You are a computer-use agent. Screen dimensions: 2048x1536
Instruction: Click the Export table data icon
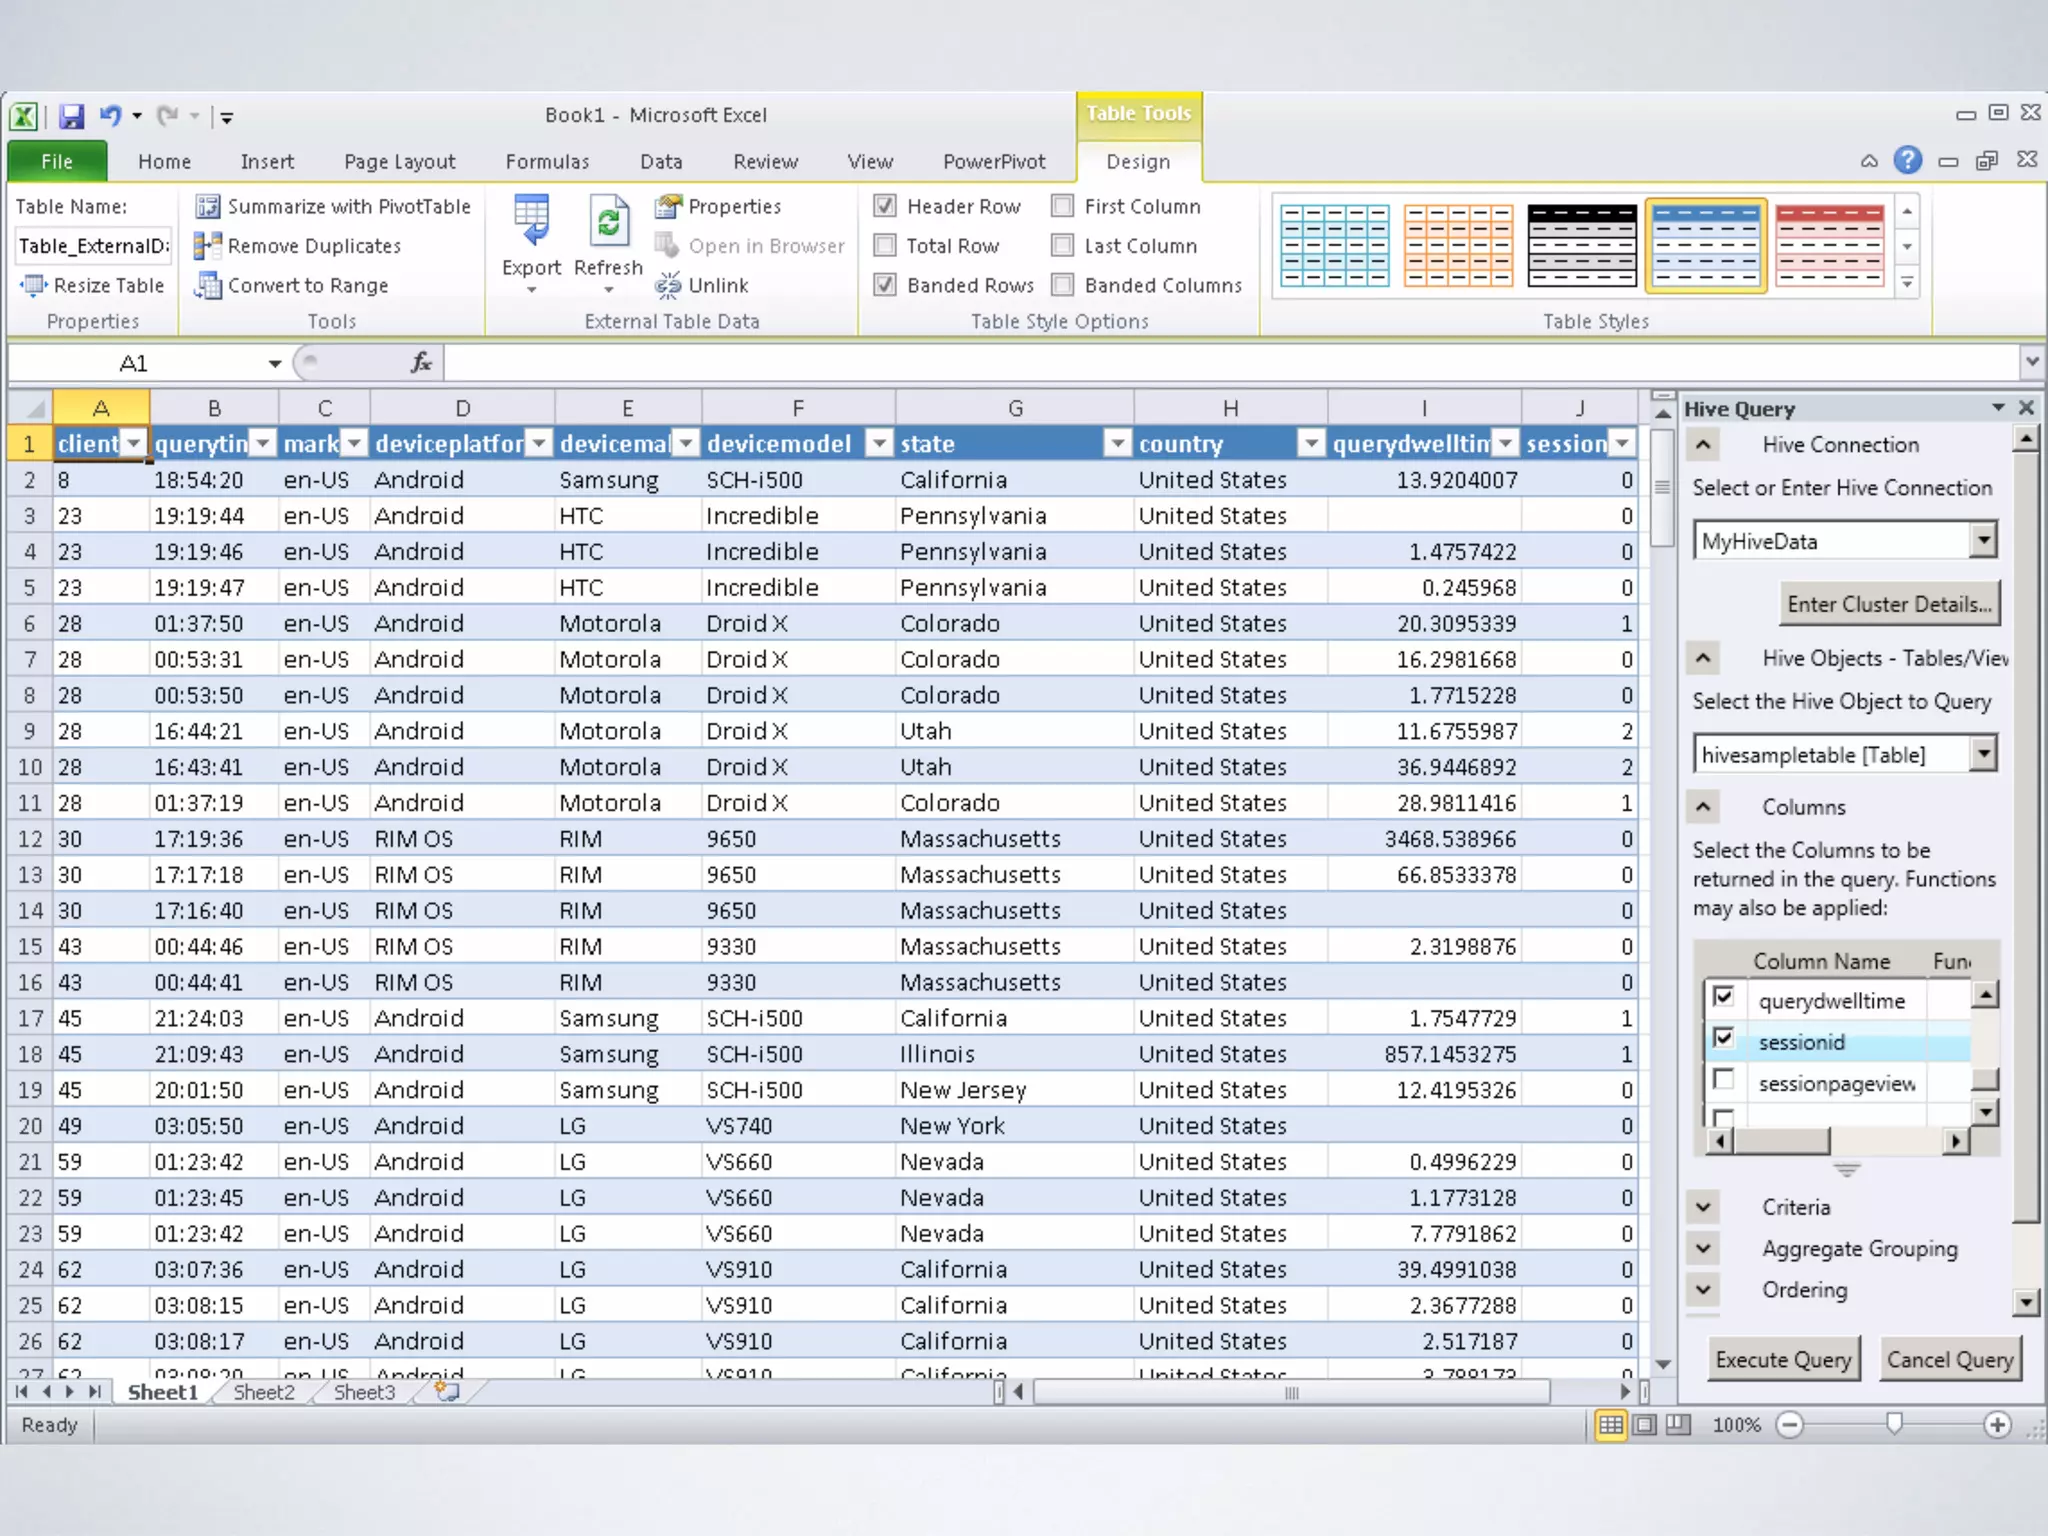[x=531, y=222]
